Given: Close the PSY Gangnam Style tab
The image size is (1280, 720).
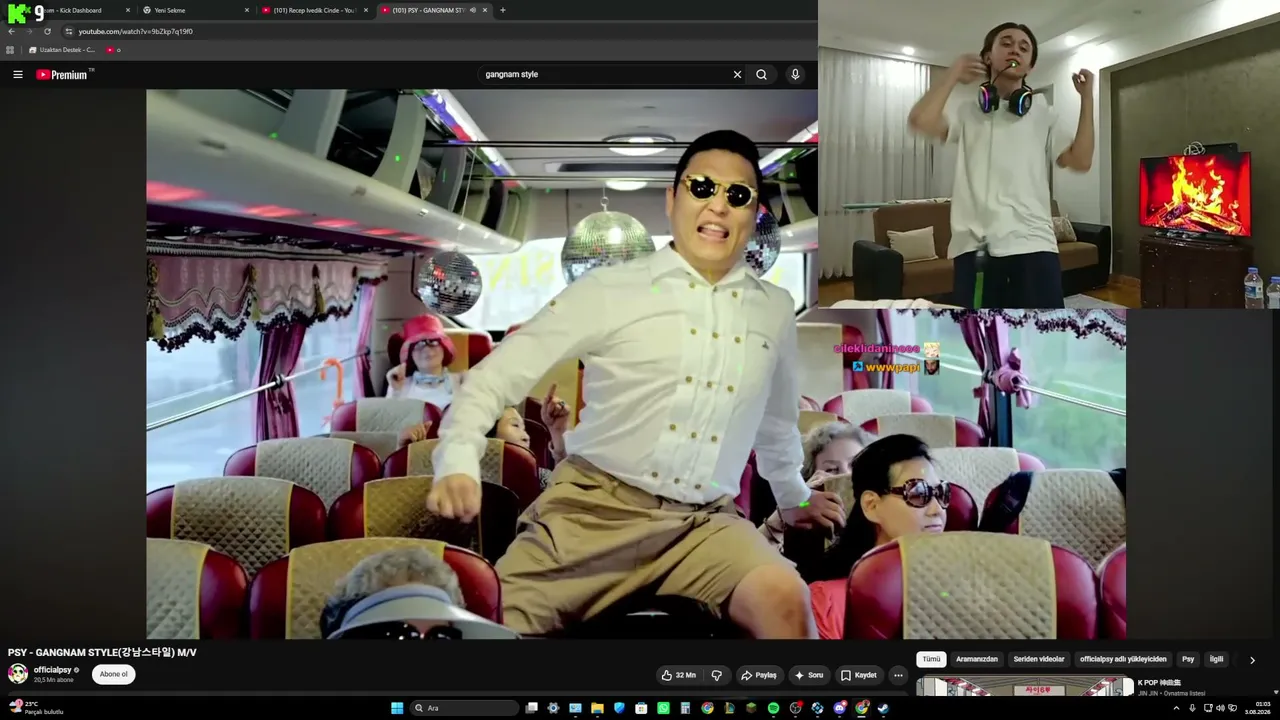Looking at the screenshot, I should coord(485,10).
